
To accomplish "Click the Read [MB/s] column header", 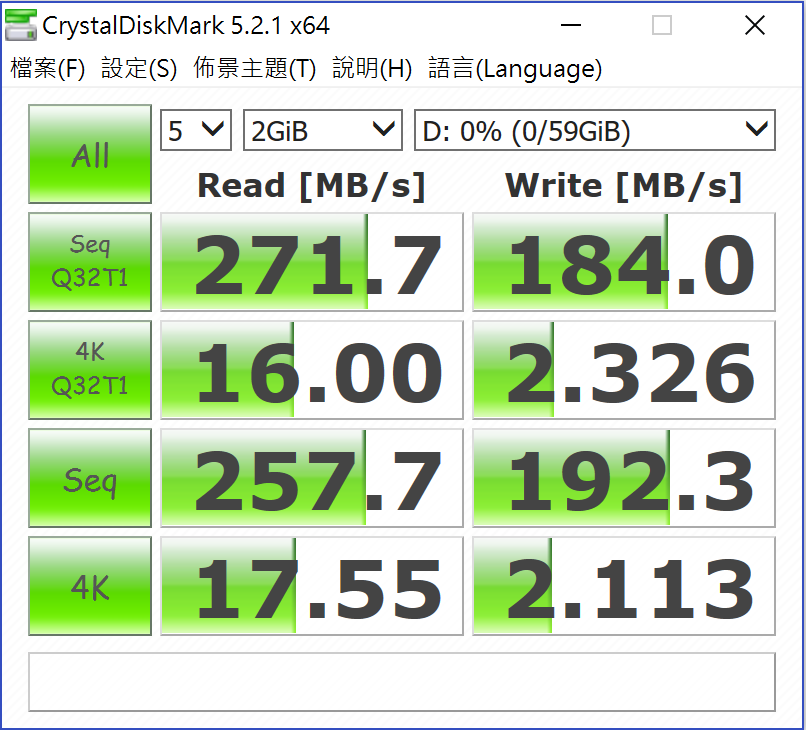I will [312, 186].
